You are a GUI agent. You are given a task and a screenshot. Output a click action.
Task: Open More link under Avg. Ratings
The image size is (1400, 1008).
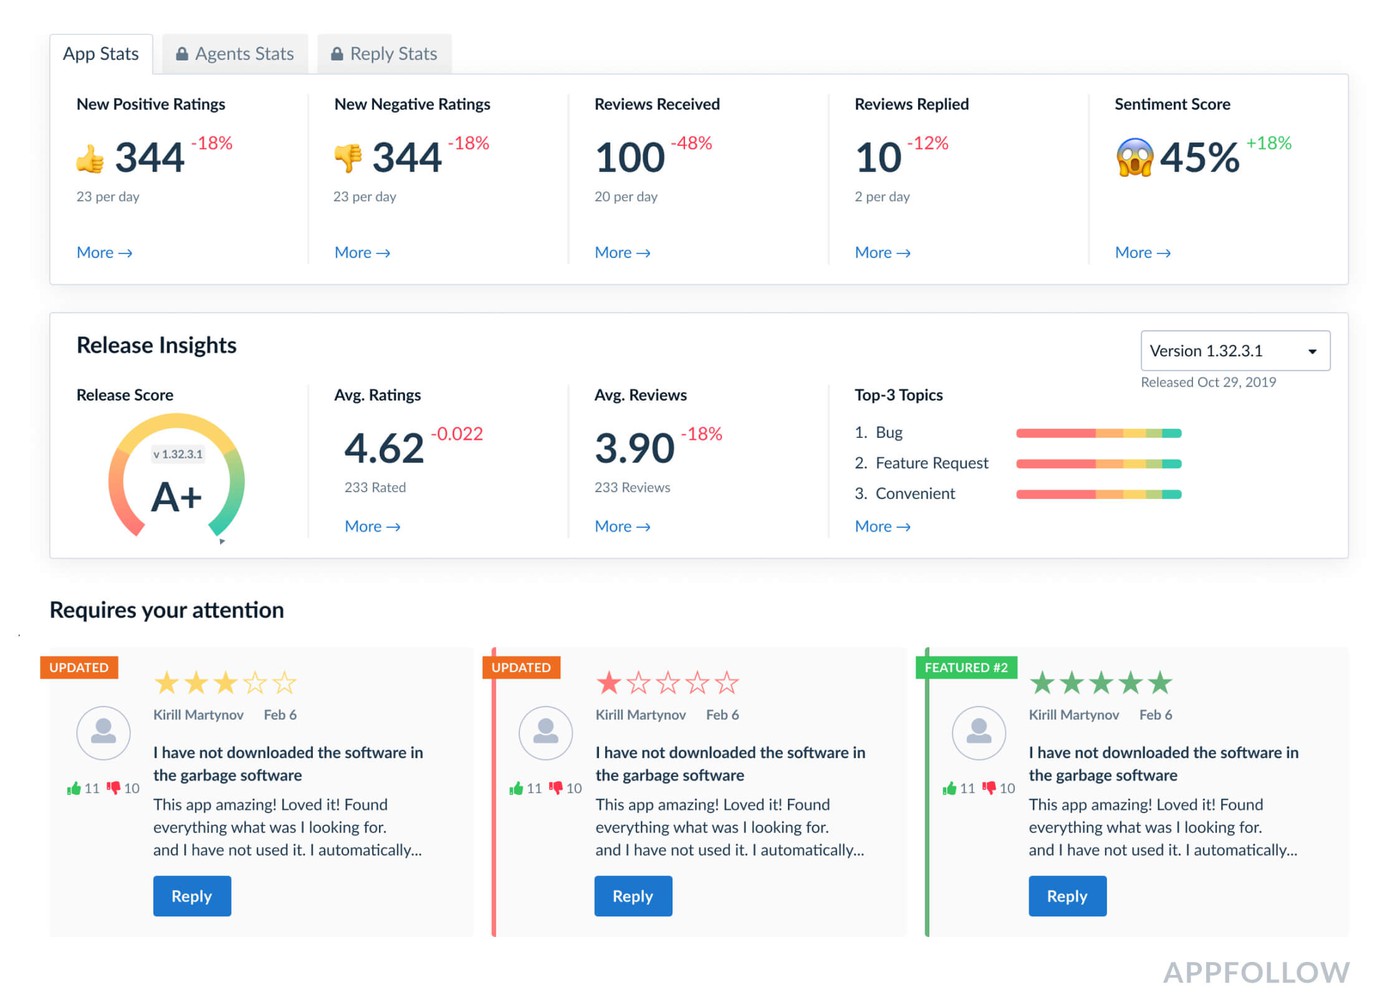pos(372,527)
